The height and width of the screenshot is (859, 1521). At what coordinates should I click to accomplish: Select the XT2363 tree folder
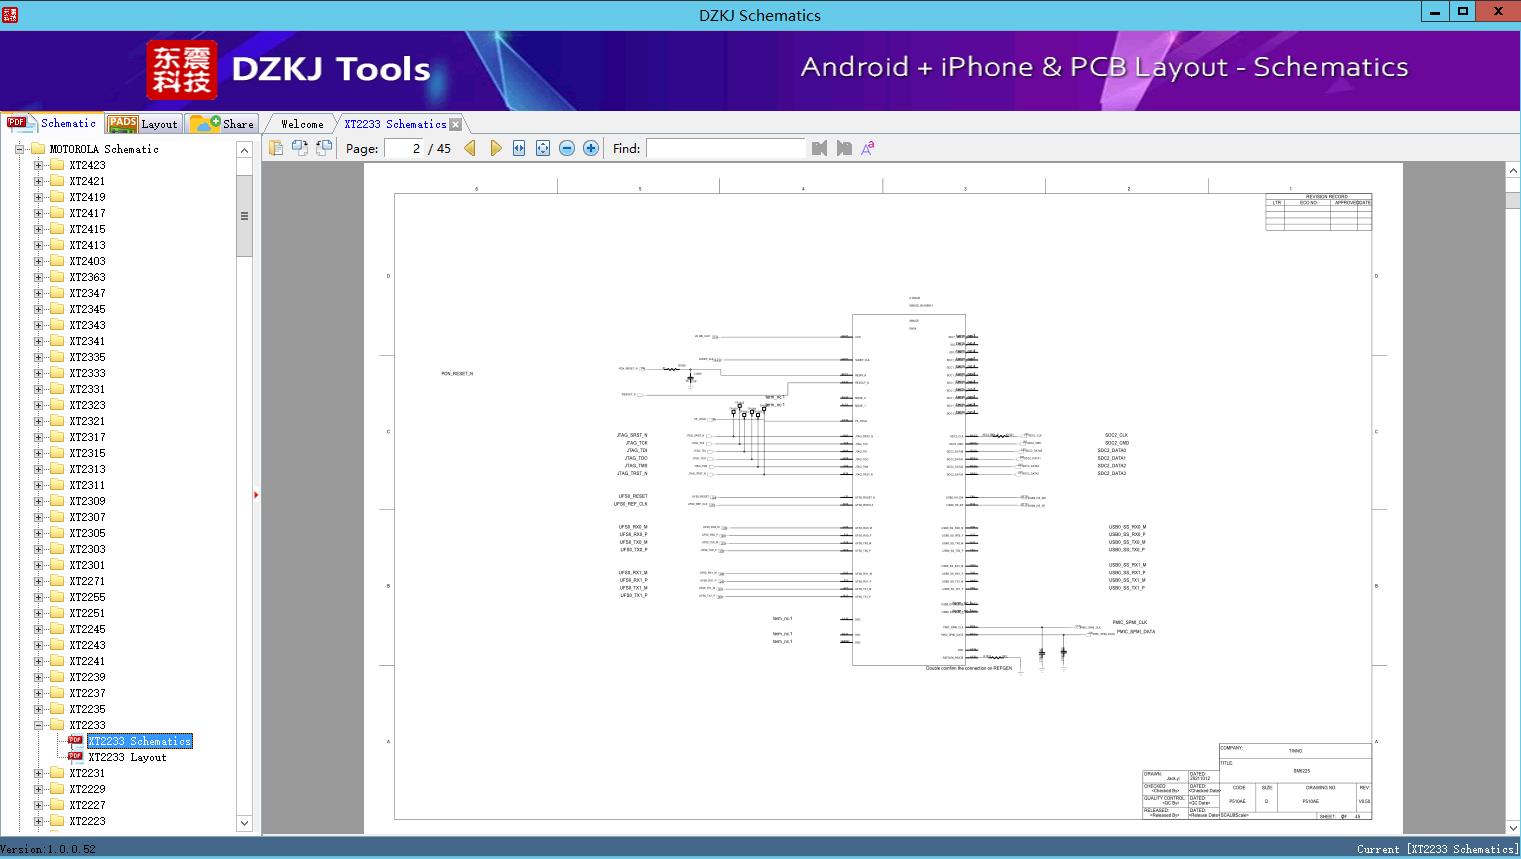pyautogui.click(x=87, y=277)
